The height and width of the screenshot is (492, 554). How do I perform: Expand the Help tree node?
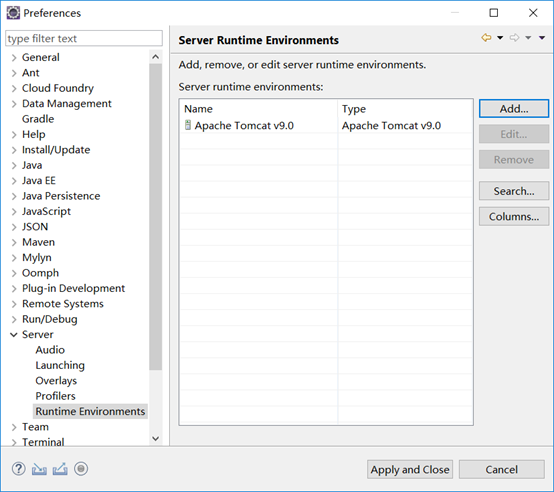click(14, 135)
